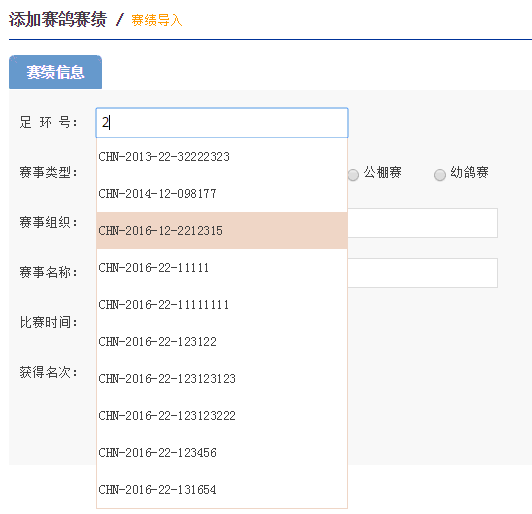
Task: Select suggestion CHN-2016-22-11111111
Action: pos(222,305)
